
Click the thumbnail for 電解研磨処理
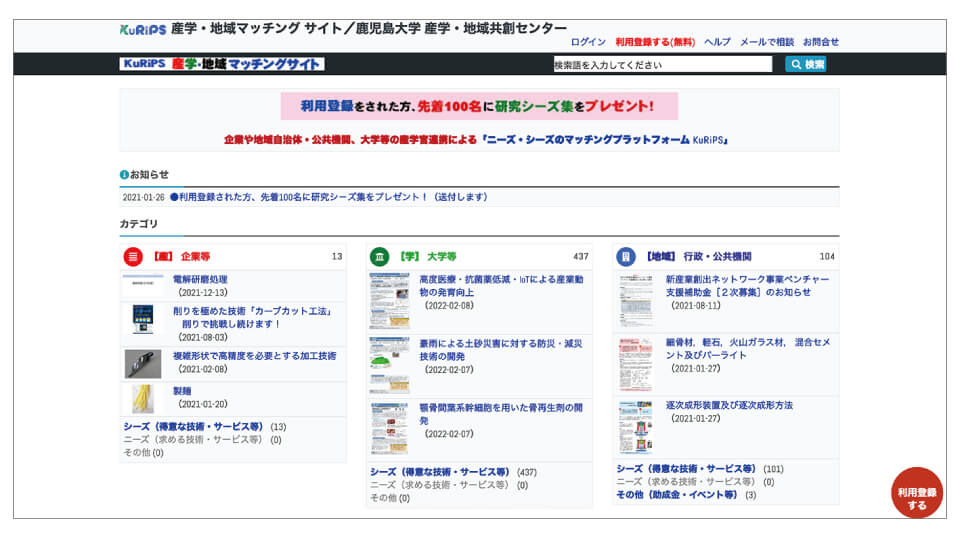(x=143, y=285)
